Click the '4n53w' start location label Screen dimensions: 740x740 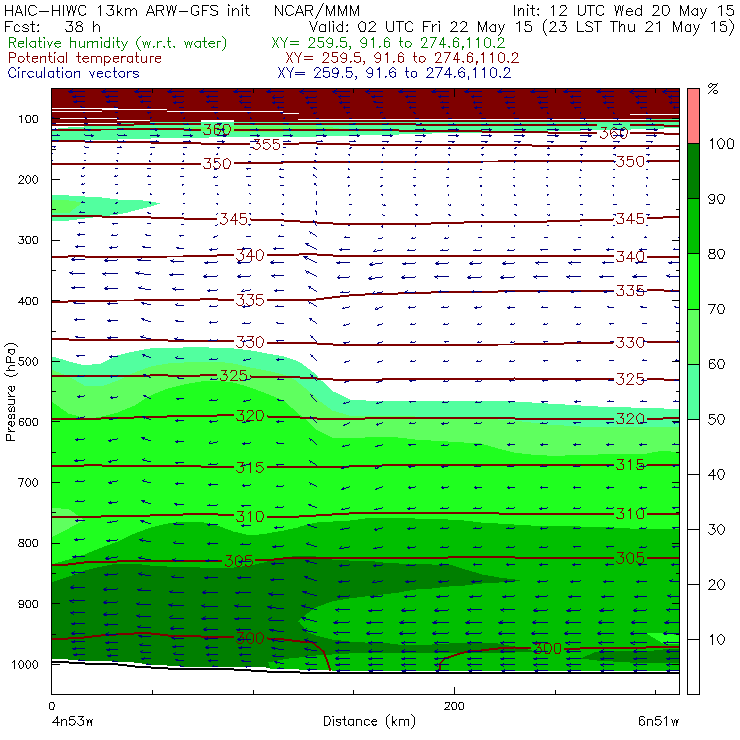pos(72,721)
